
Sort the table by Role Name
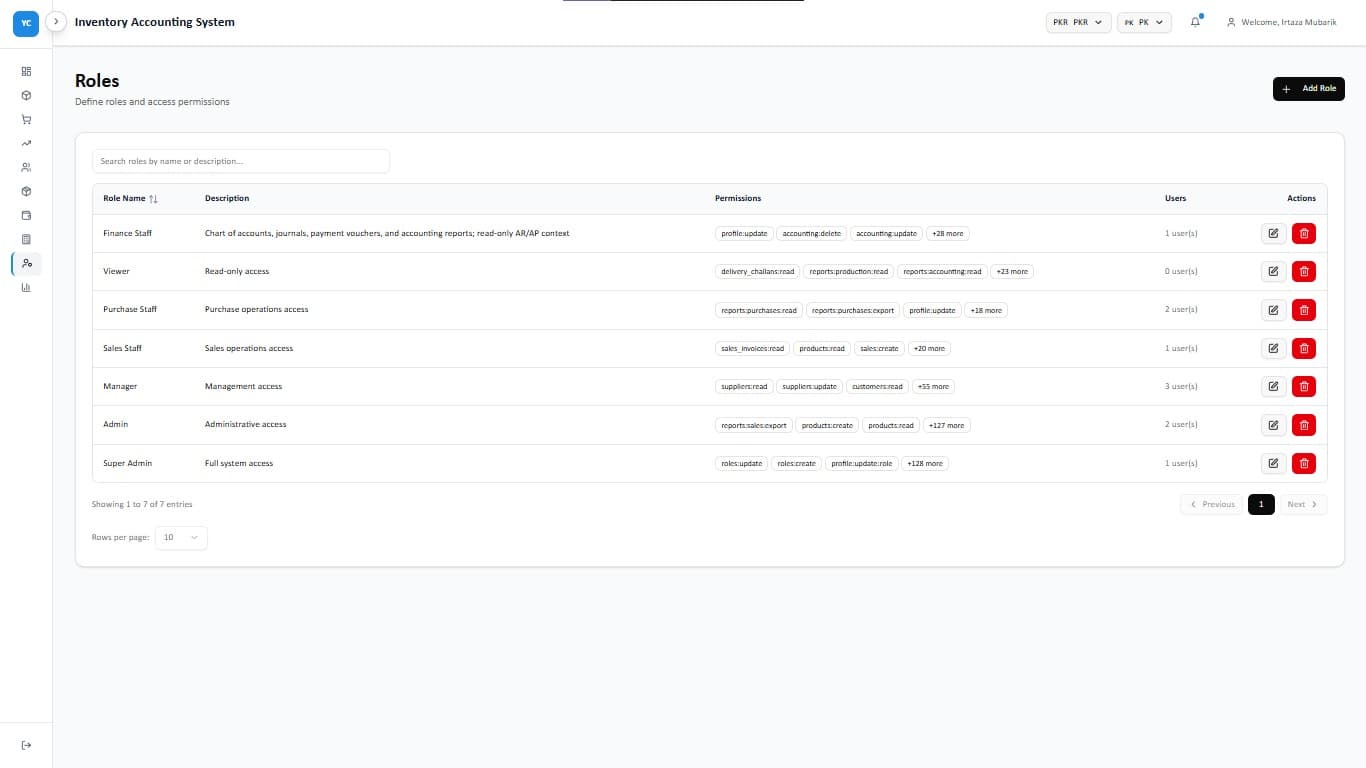coord(130,199)
